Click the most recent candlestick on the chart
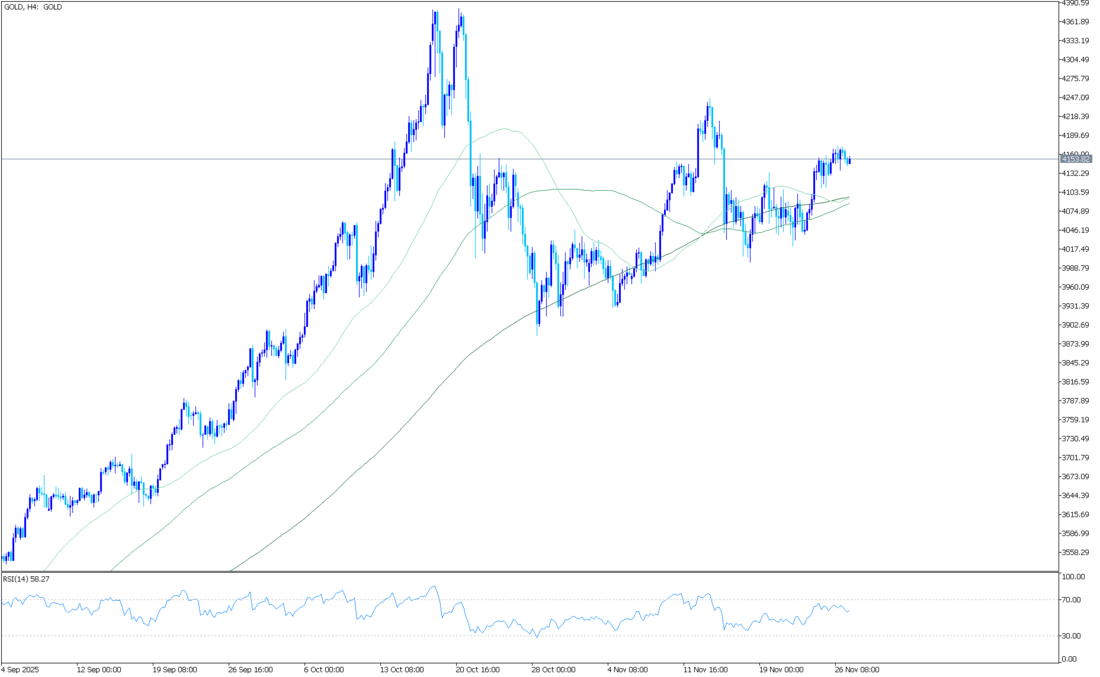 (850, 160)
